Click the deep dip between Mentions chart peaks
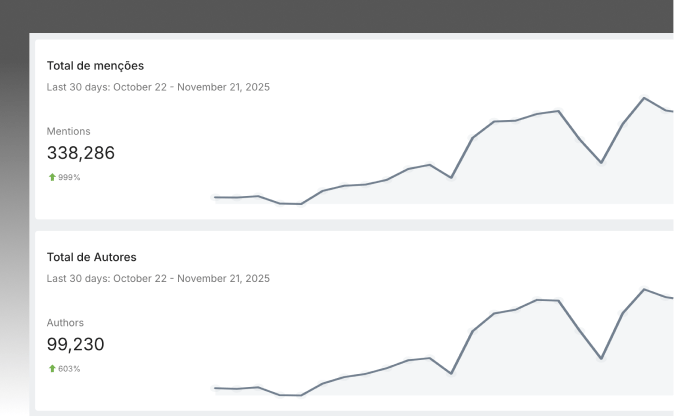Viewport: 674px width, 416px height. coord(601,162)
